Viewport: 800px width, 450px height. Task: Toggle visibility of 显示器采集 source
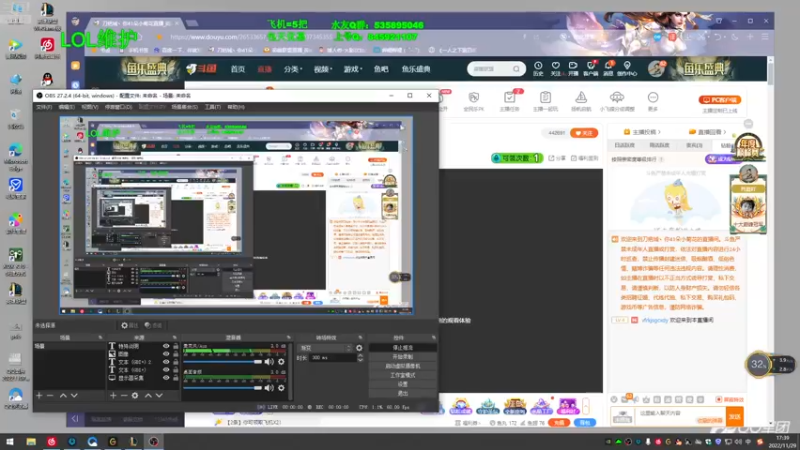(x=166, y=378)
